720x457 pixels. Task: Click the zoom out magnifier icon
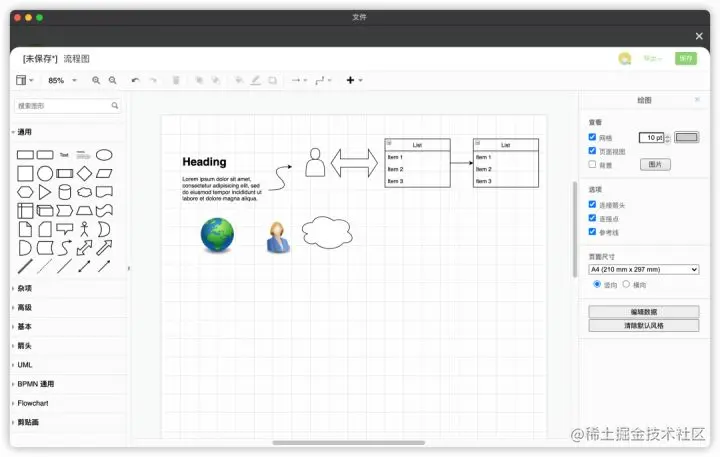tap(112, 80)
